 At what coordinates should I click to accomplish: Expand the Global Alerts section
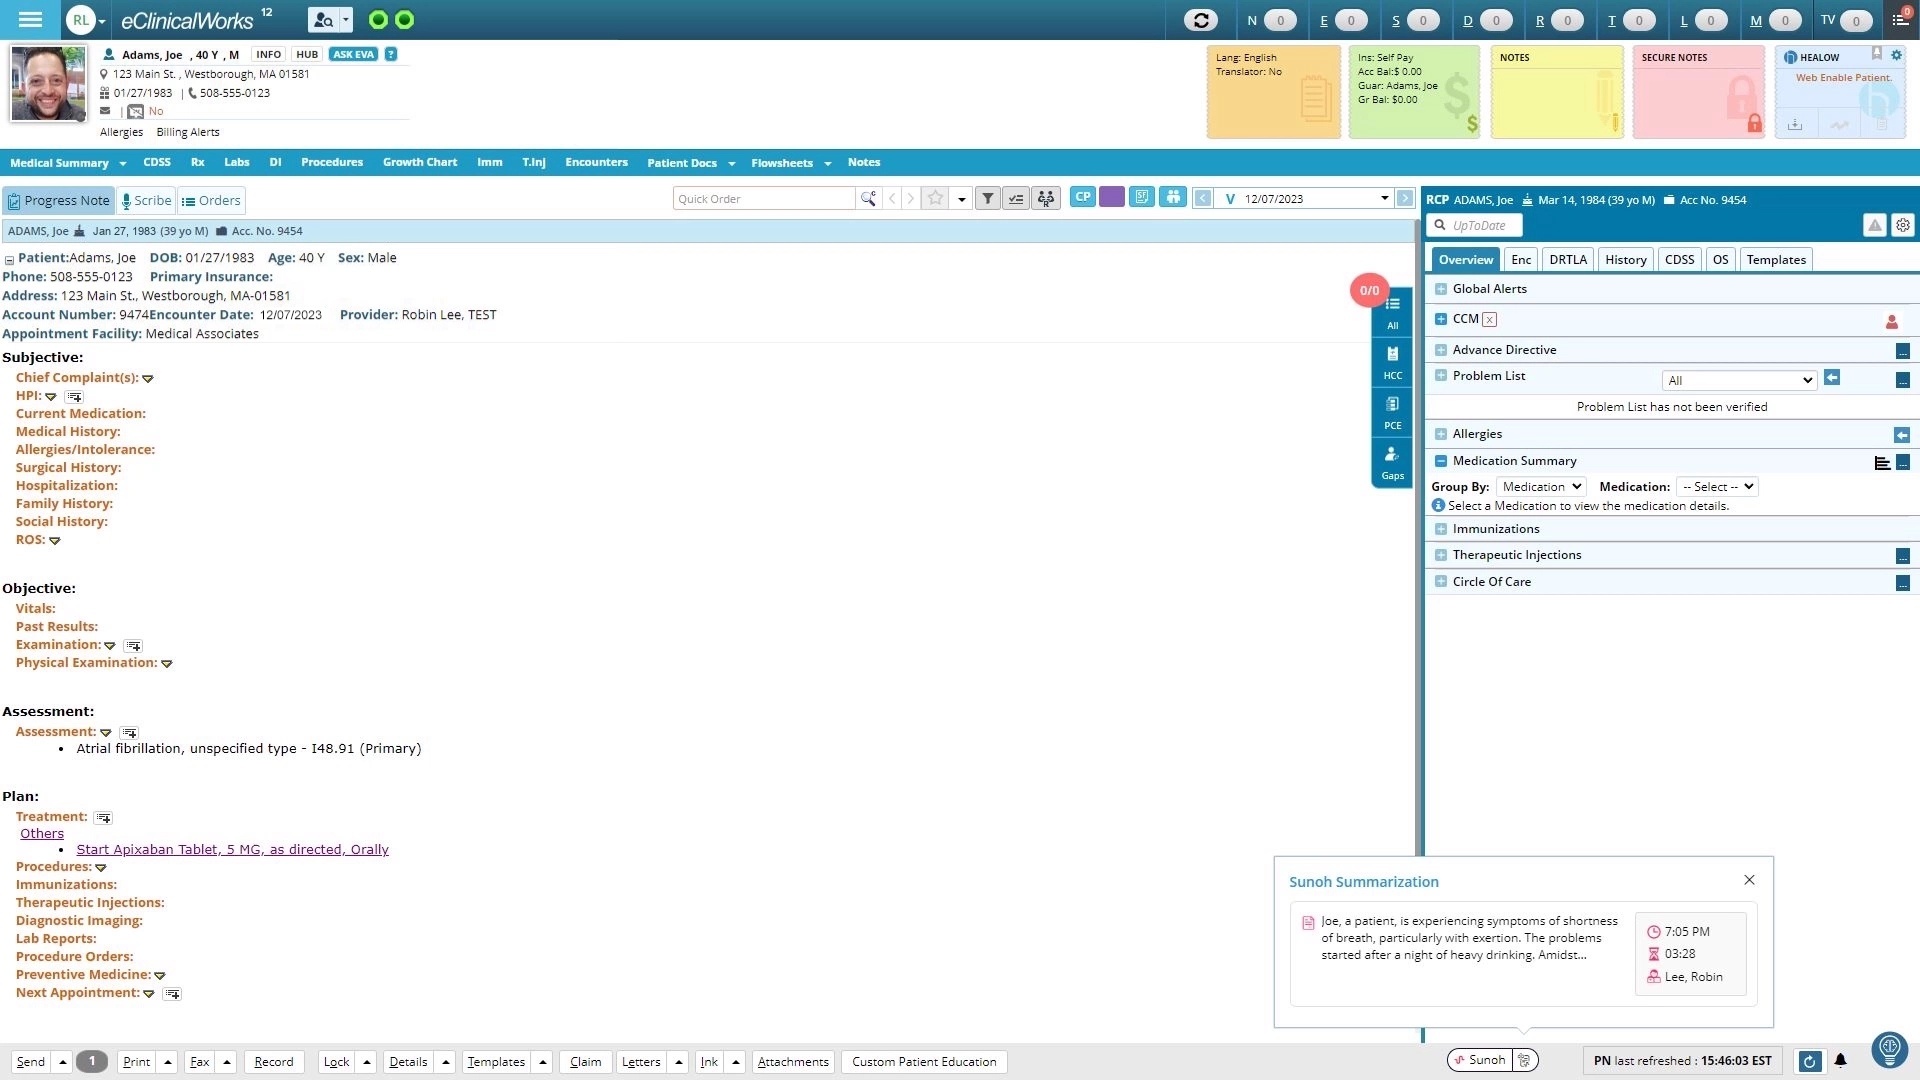point(1441,289)
